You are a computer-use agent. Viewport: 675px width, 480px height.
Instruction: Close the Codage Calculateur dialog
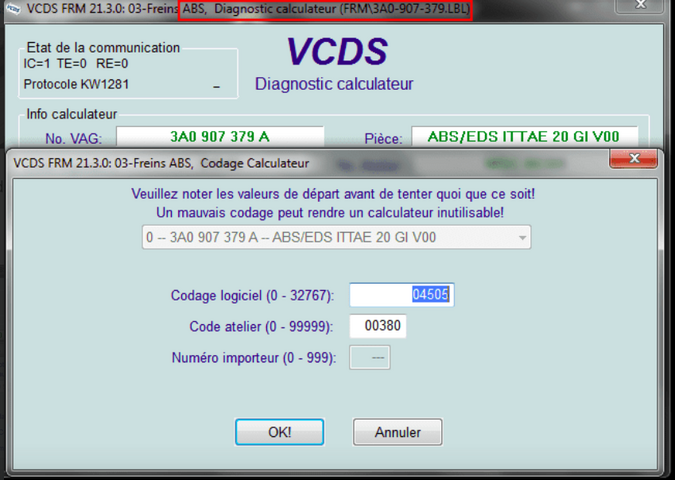(x=633, y=159)
